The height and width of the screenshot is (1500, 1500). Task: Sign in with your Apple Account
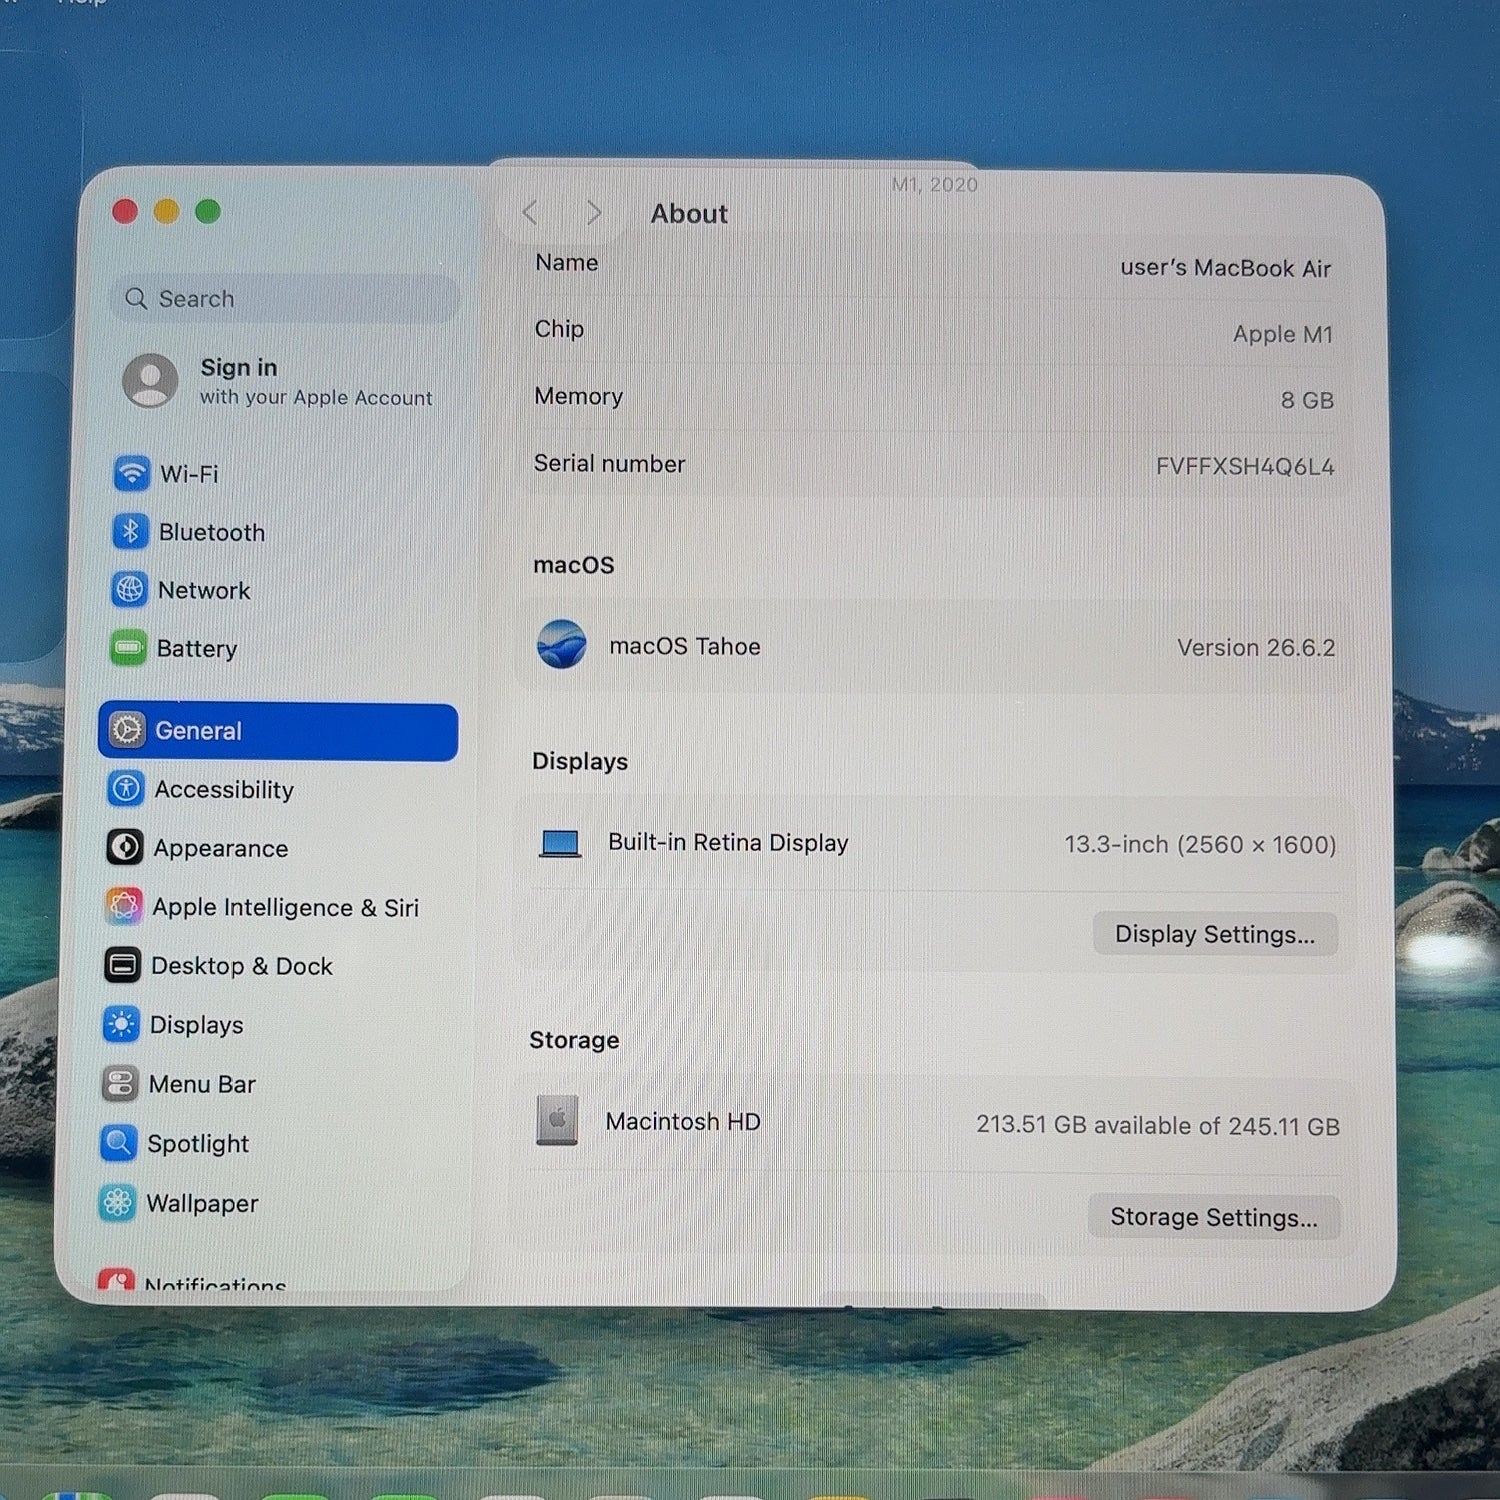coord(277,381)
